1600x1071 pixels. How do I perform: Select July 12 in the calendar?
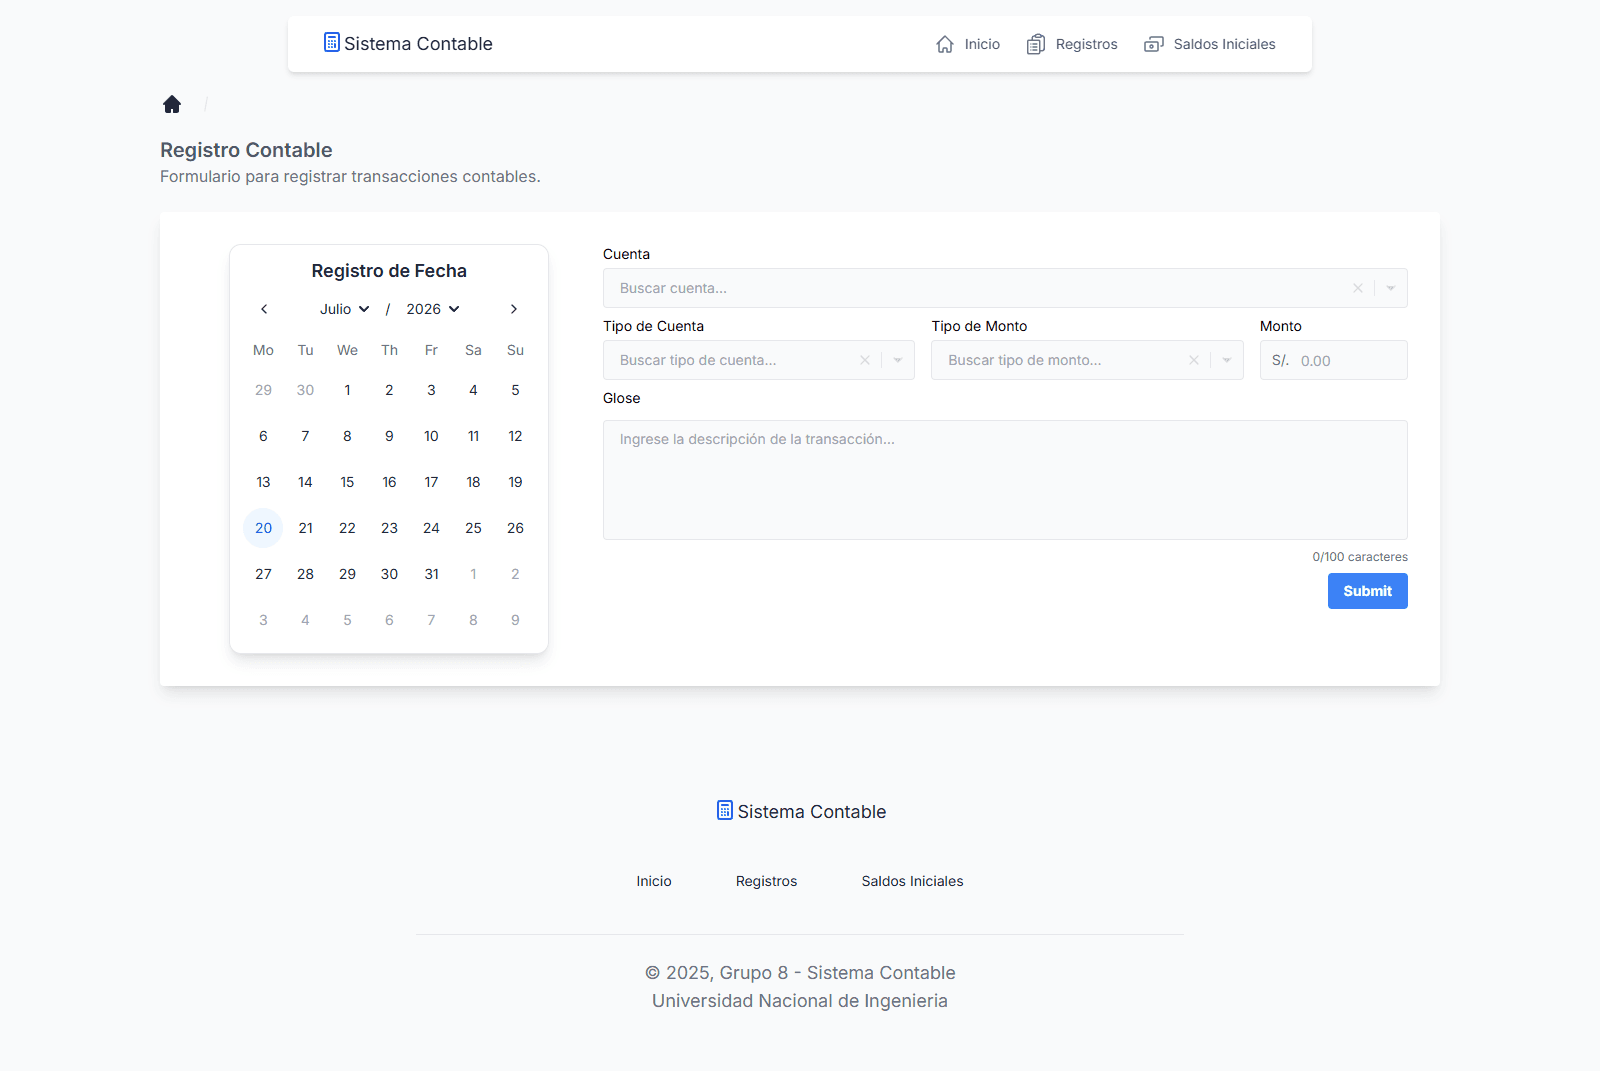(x=515, y=436)
